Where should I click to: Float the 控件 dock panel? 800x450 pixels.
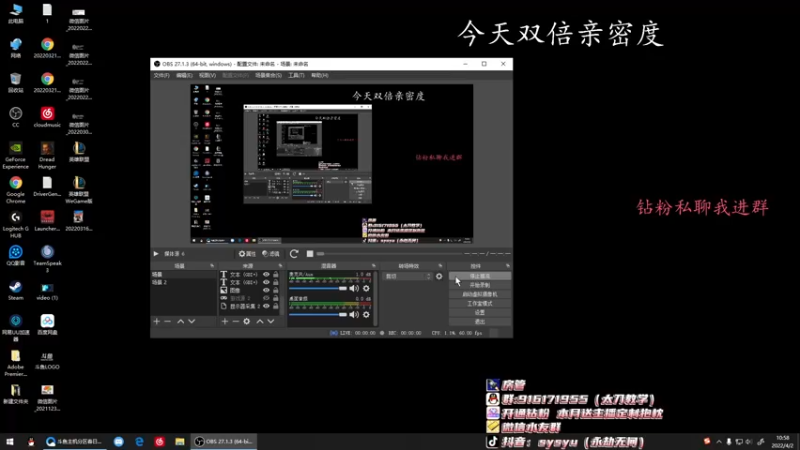pyautogui.click(x=508, y=266)
